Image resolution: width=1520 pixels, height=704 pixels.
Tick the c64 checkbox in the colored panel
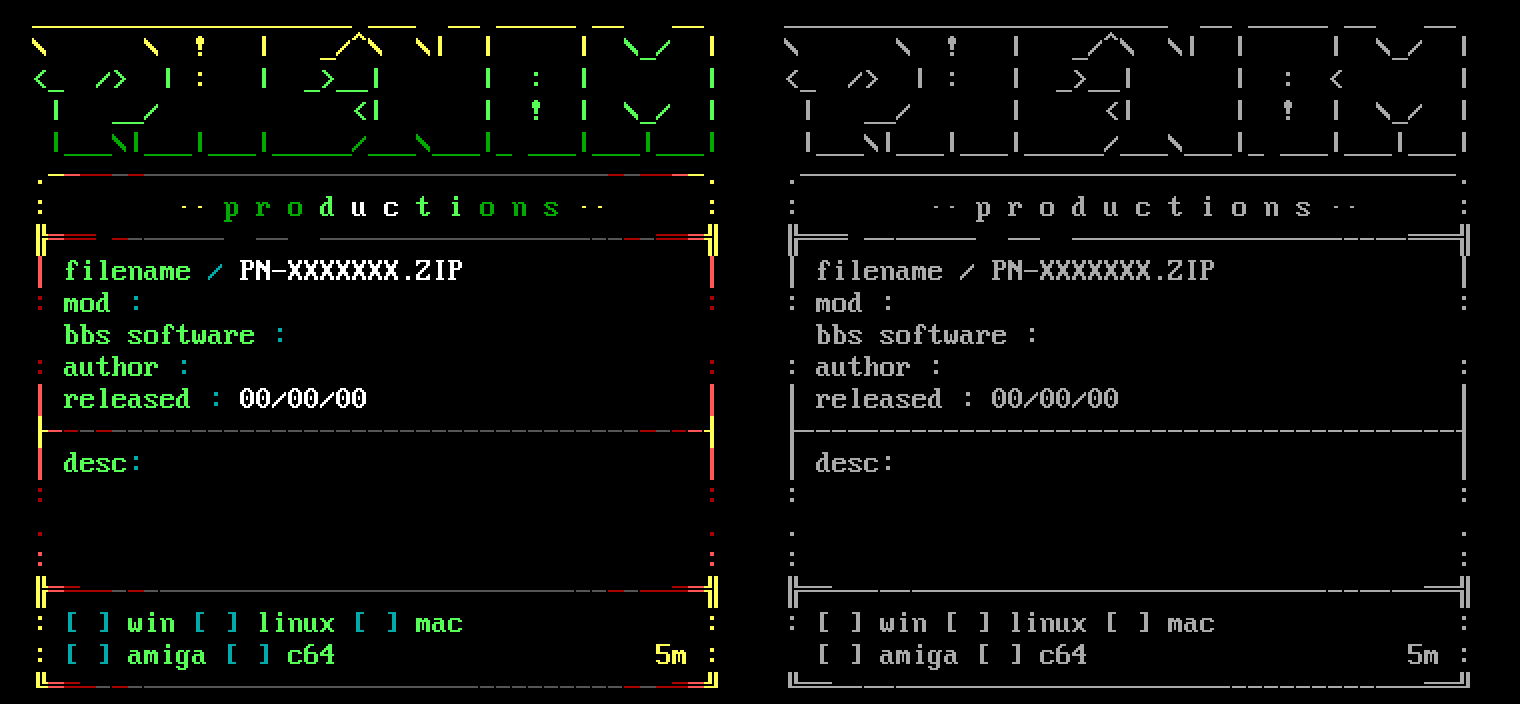[247, 656]
